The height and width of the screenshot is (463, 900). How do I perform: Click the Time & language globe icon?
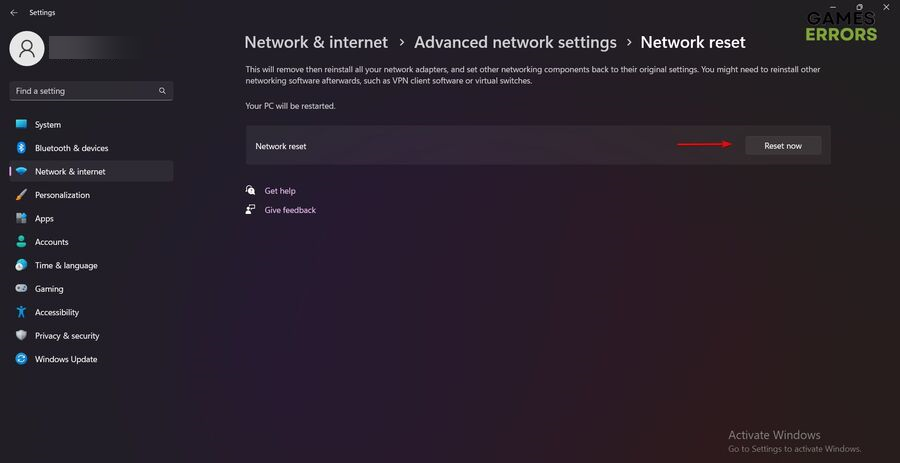(x=21, y=265)
